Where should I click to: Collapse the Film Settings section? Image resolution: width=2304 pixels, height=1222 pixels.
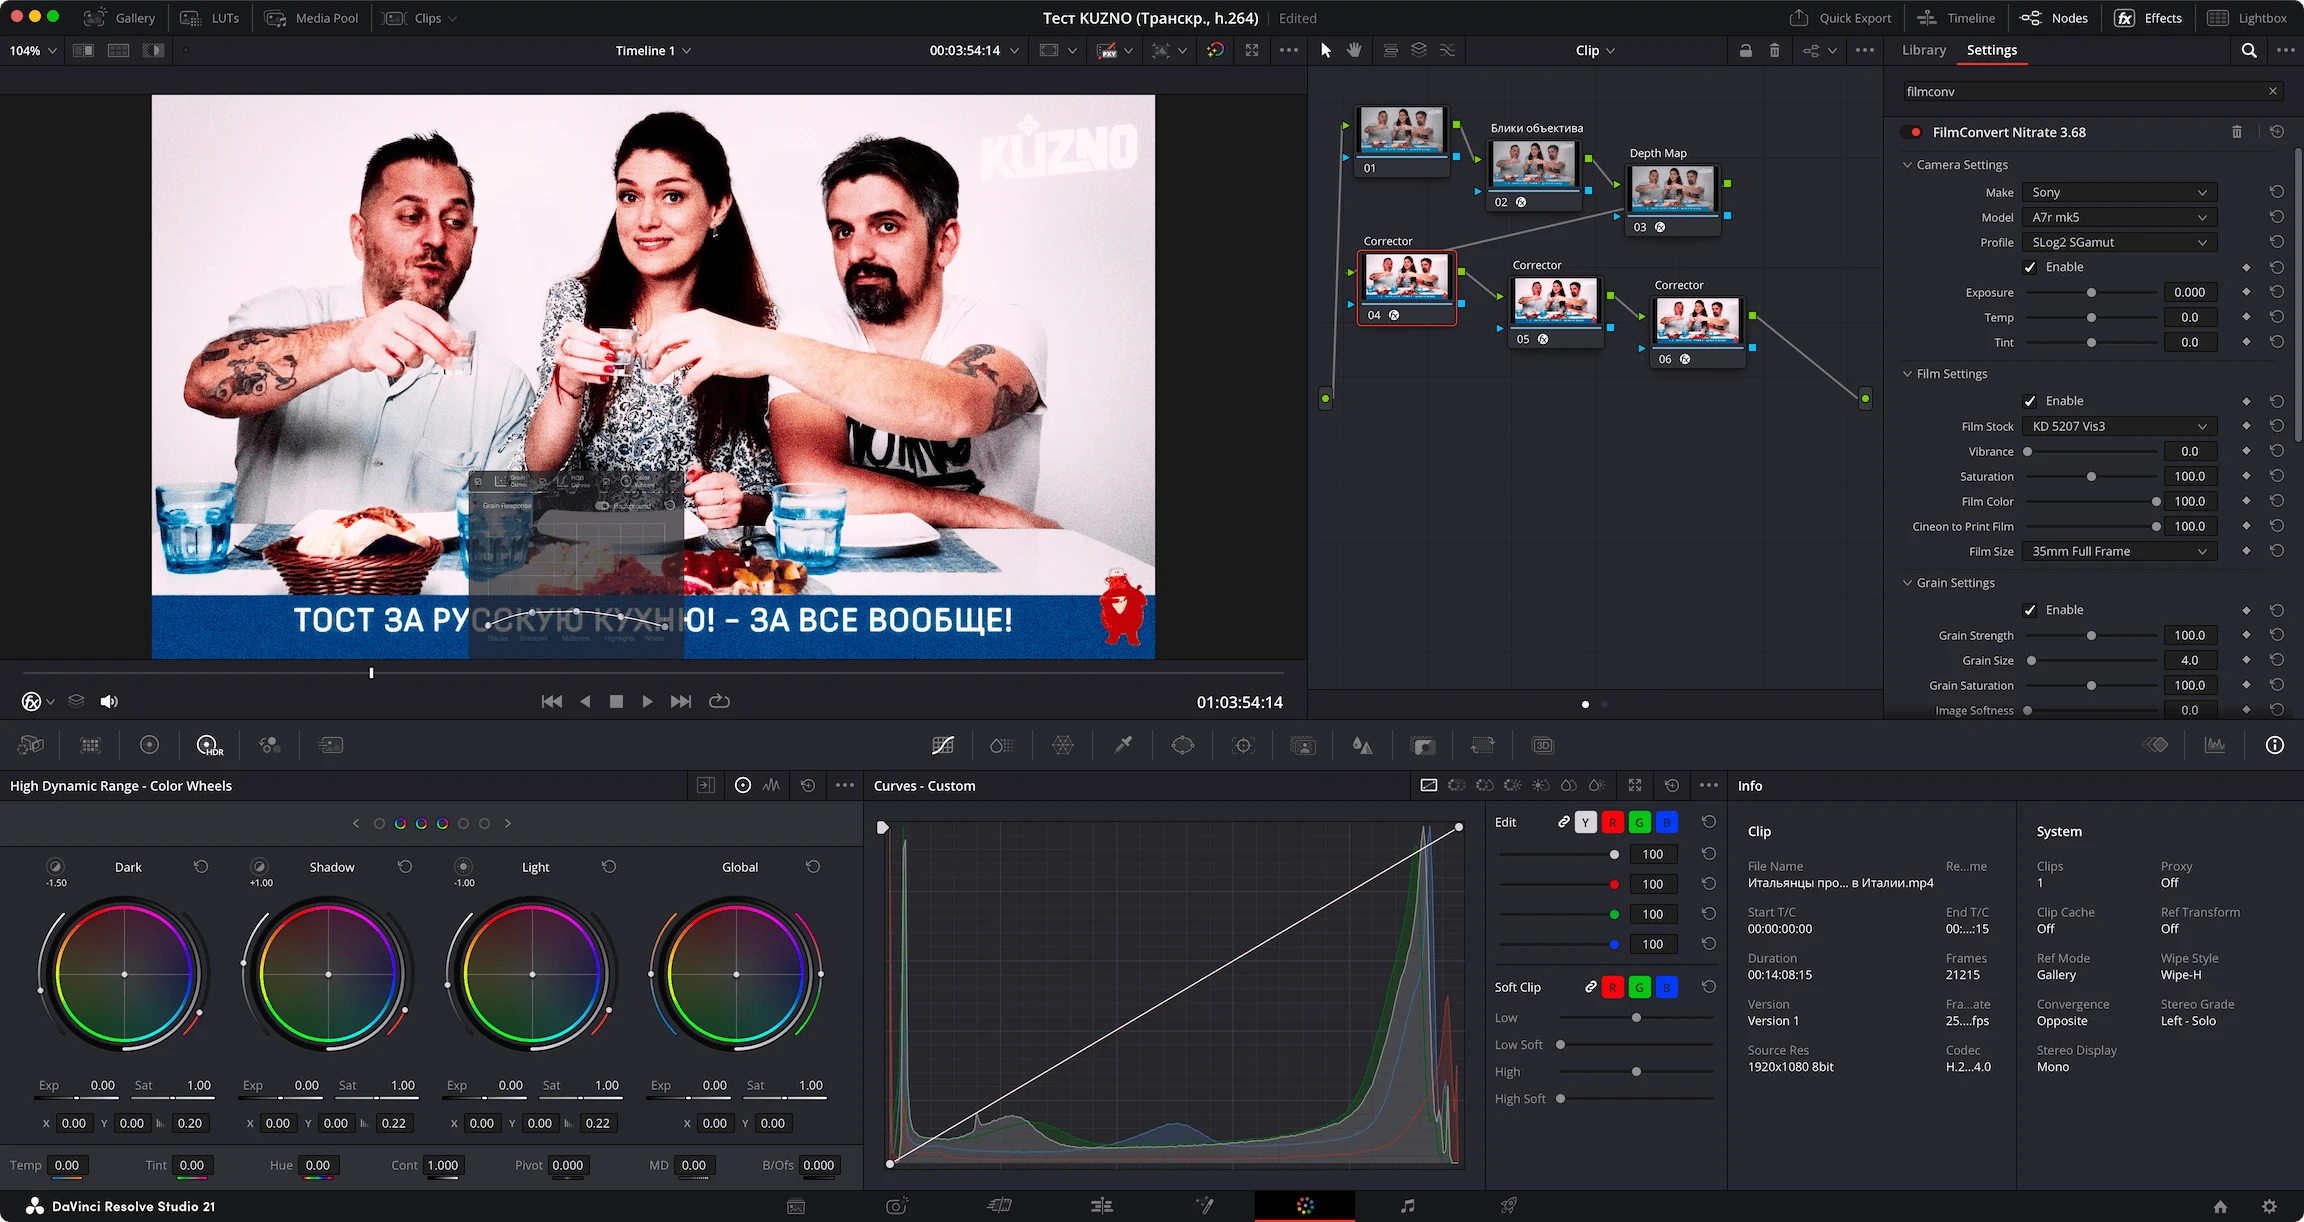[x=1907, y=374]
